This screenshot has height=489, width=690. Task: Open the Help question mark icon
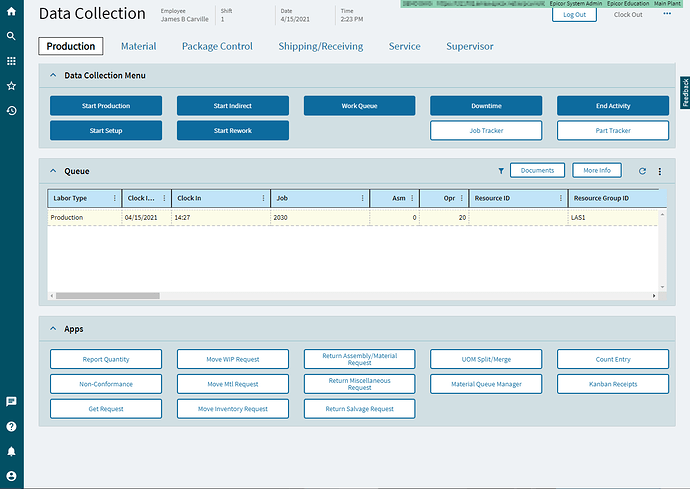click(11, 426)
